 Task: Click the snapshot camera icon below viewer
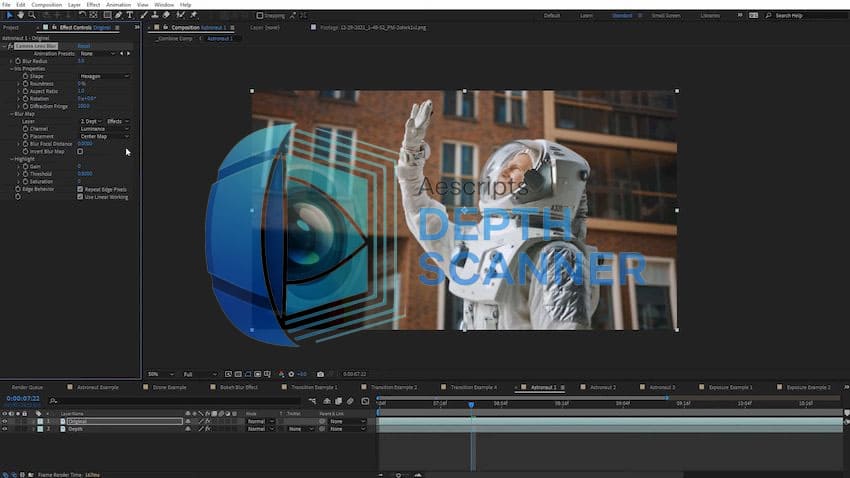coord(320,374)
